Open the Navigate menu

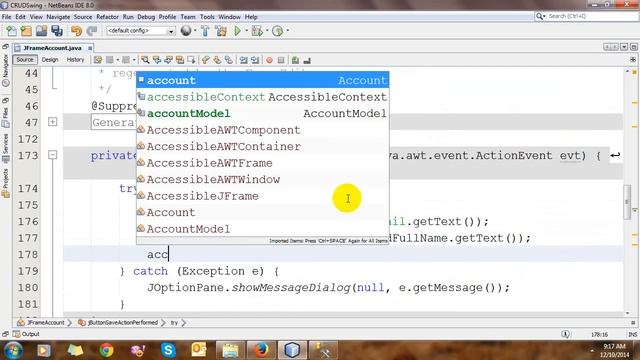(x=58, y=17)
